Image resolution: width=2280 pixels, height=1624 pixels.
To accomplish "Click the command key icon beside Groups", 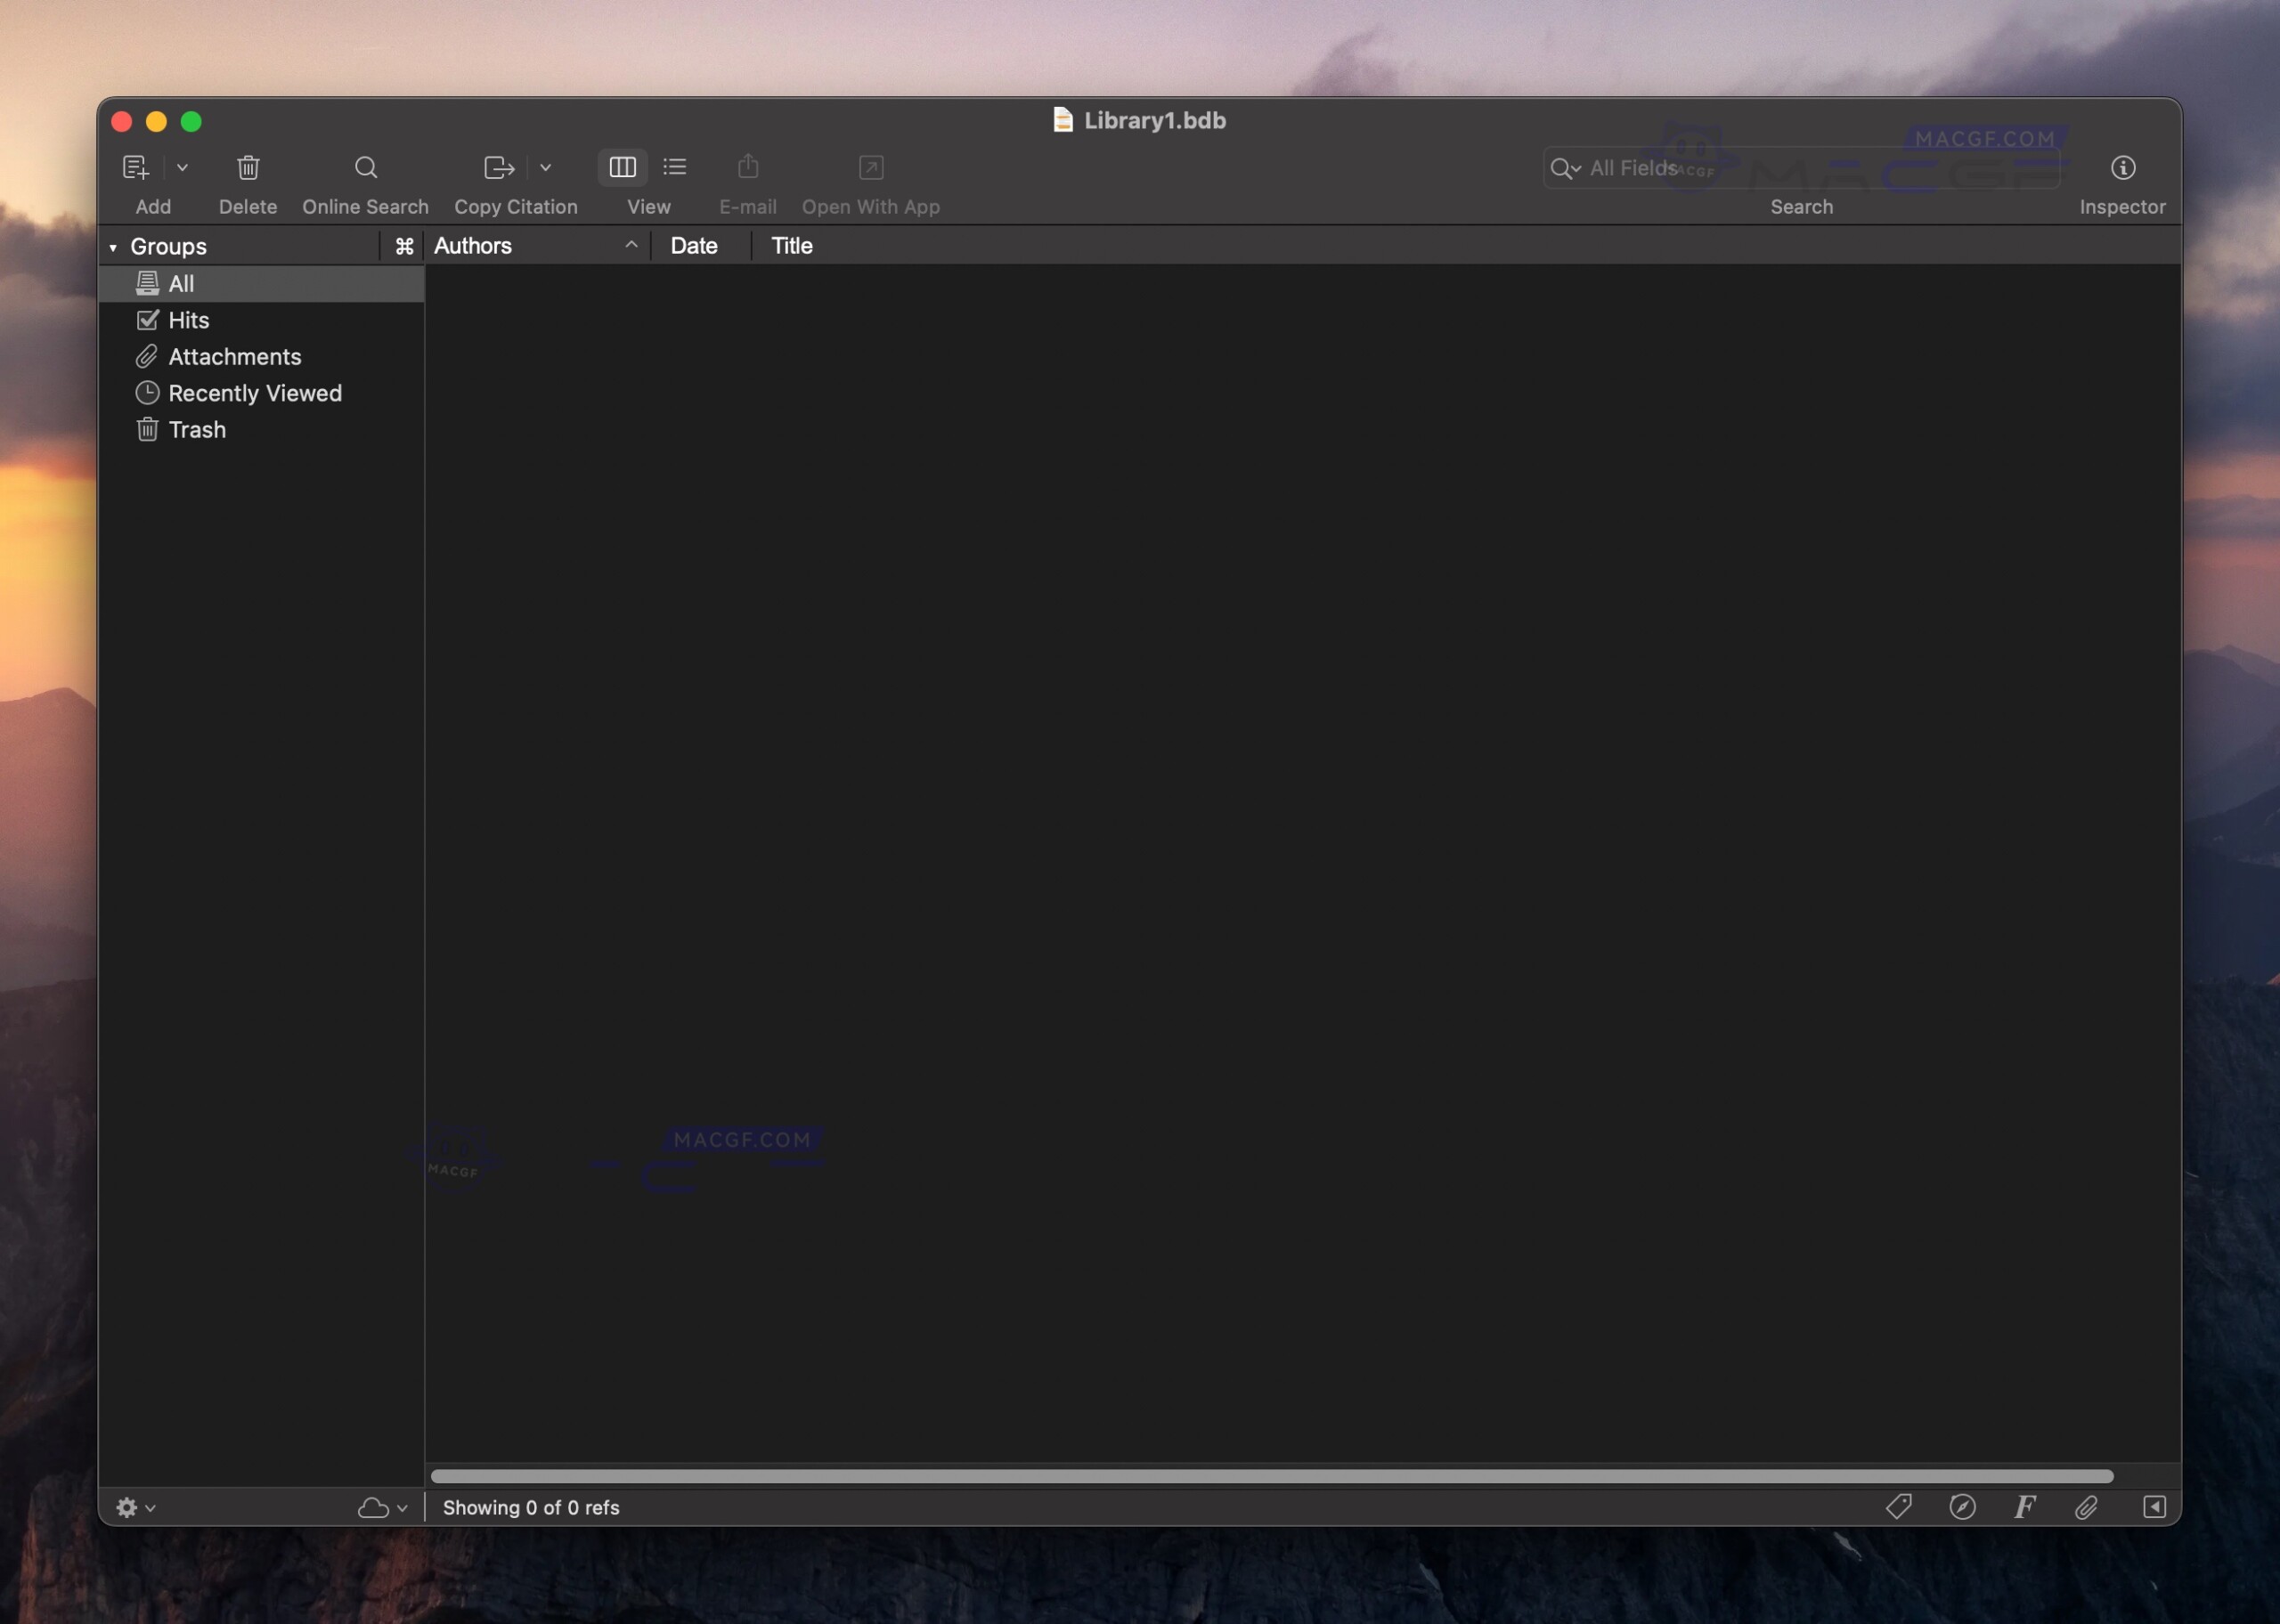I will 404,245.
